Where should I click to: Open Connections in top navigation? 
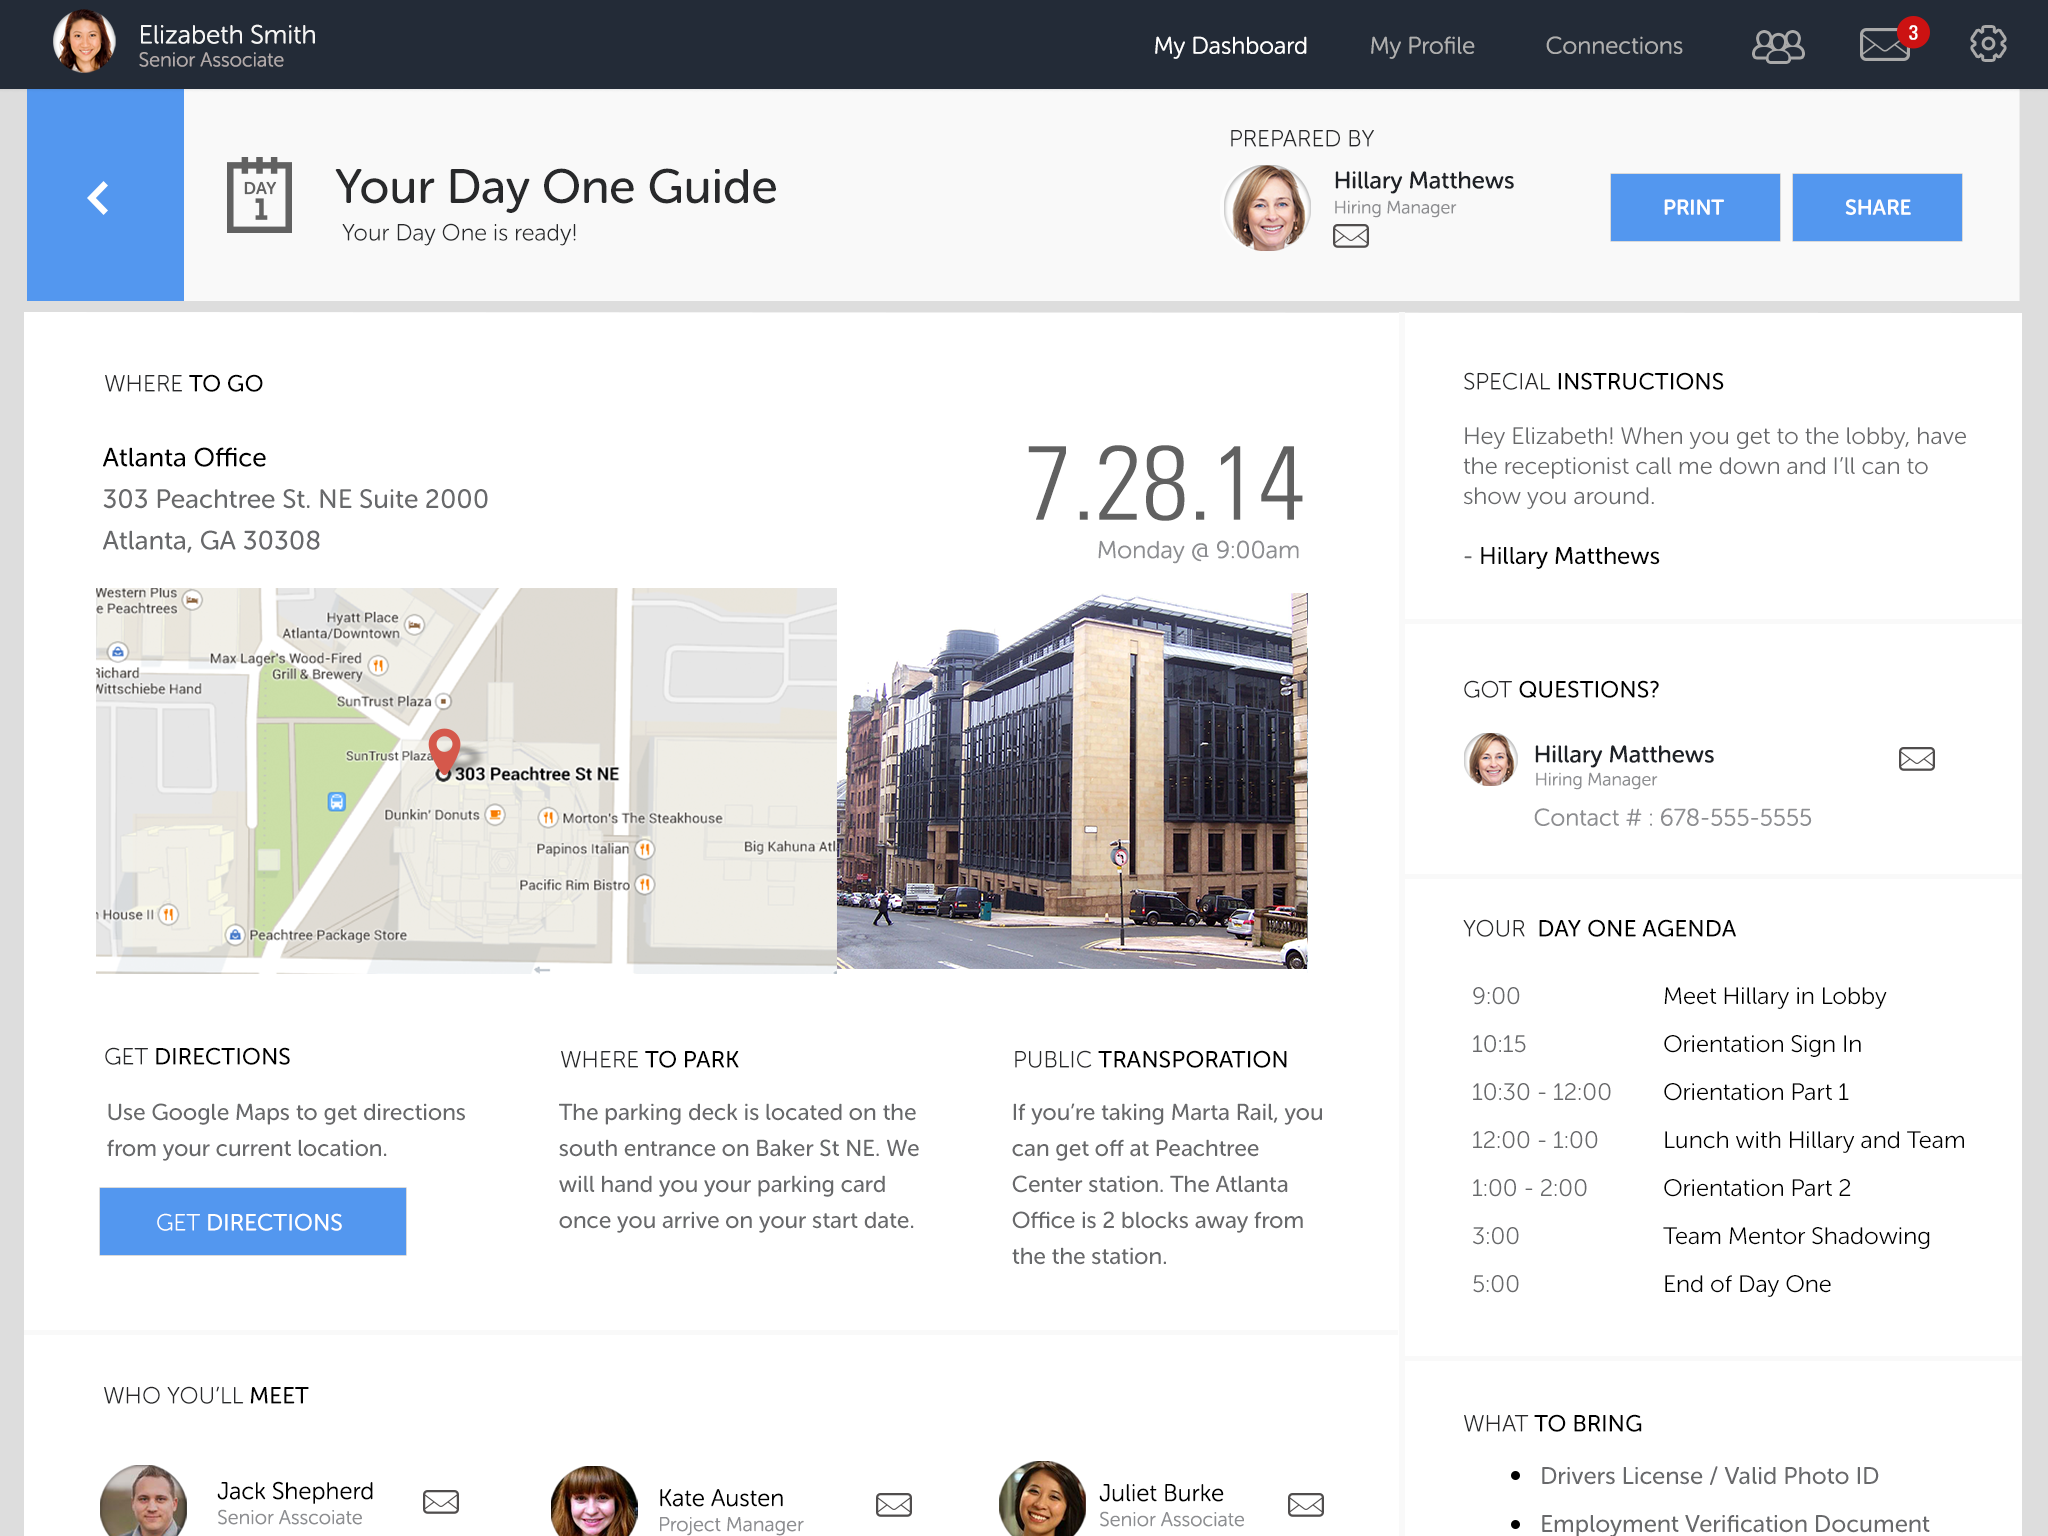pyautogui.click(x=1613, y=46)
